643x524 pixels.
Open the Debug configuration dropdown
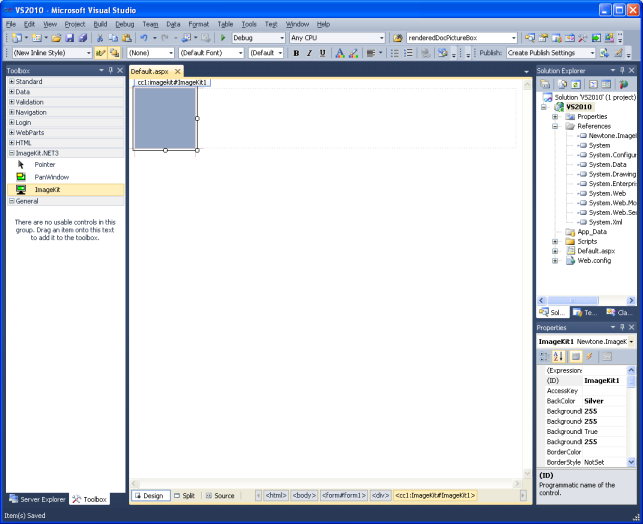(x=282, y=38)
